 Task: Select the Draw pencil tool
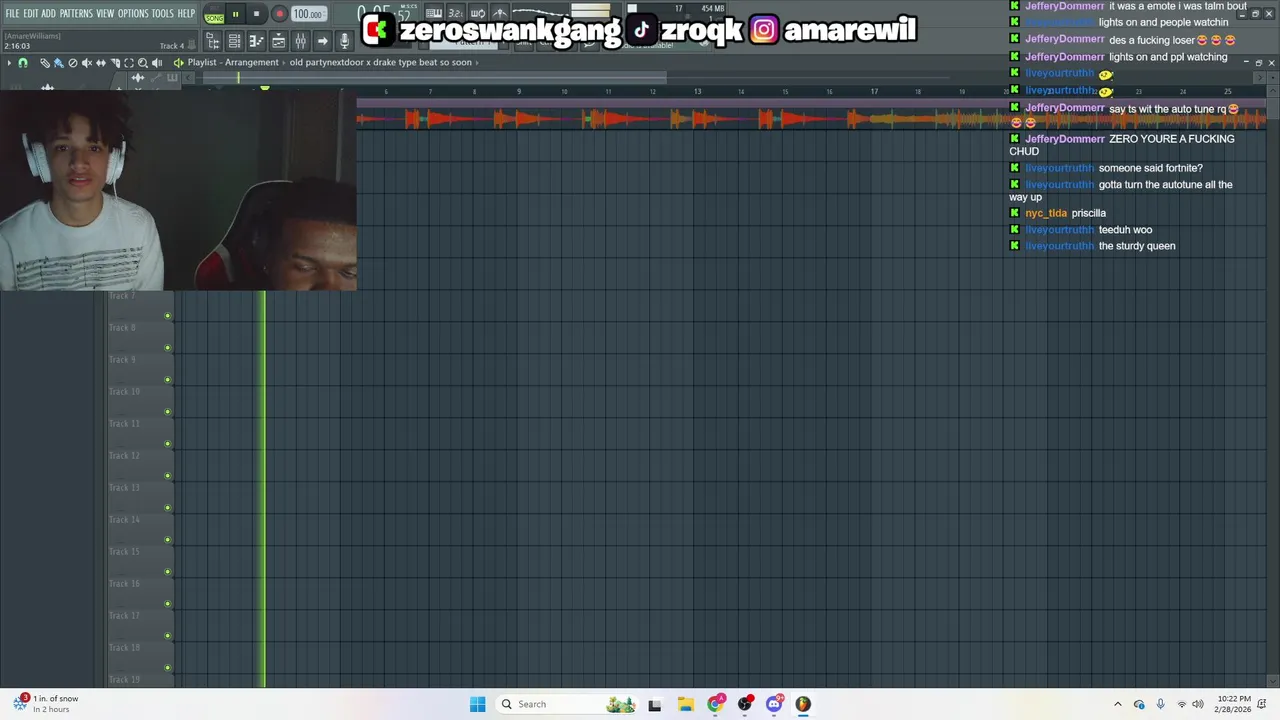pyautogui.click(x=44, y=62)
